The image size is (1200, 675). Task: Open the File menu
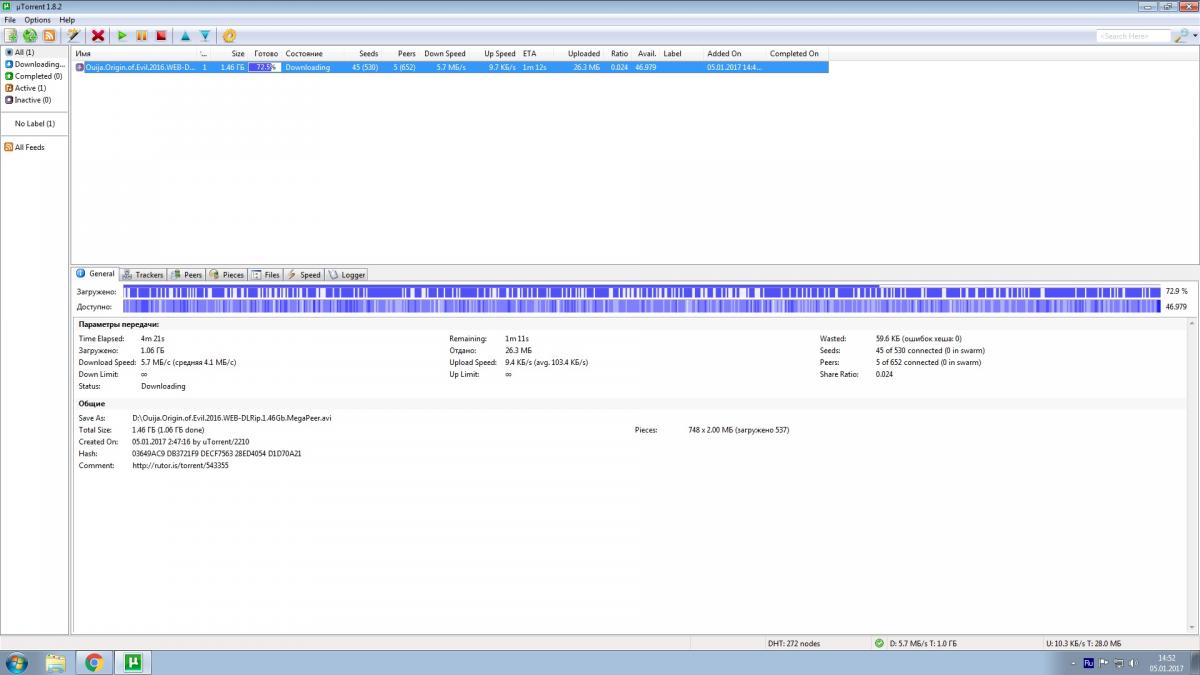[x=10, y=20]
